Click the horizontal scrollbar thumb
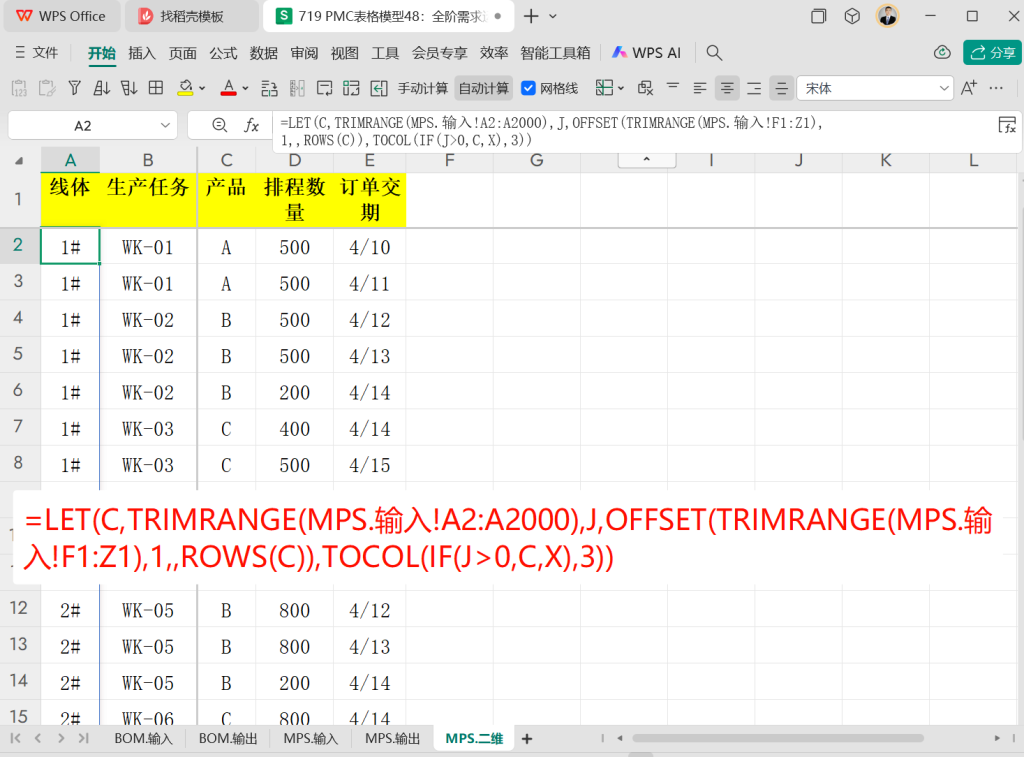 pos(777,738)
